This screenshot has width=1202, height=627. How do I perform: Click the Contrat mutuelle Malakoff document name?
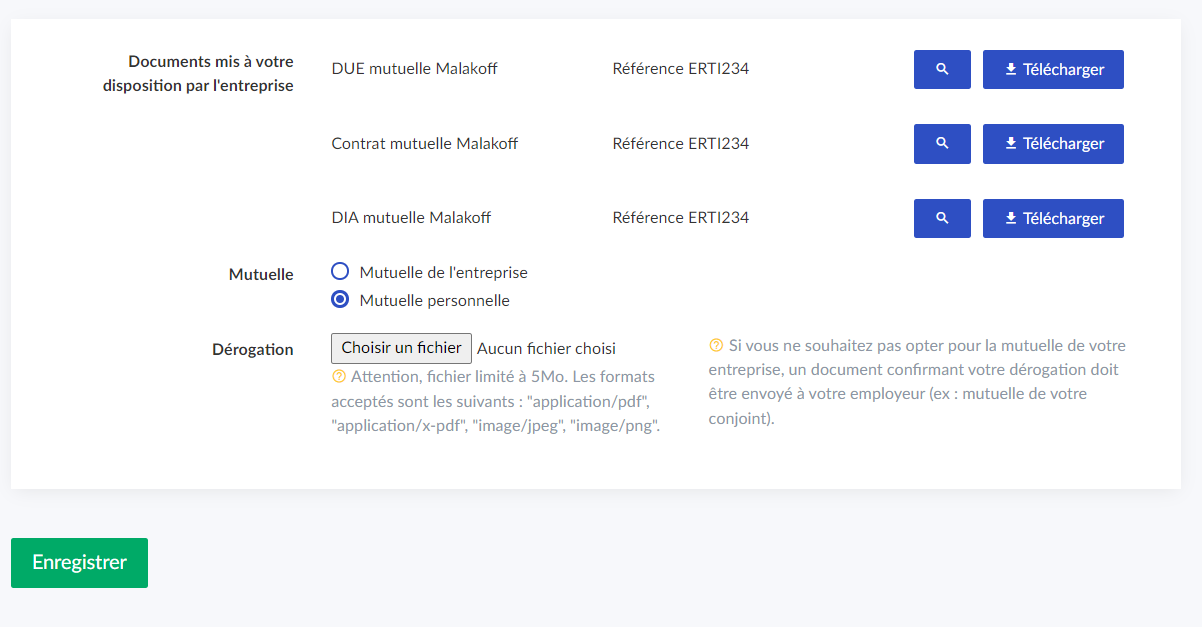pos(424,143)
